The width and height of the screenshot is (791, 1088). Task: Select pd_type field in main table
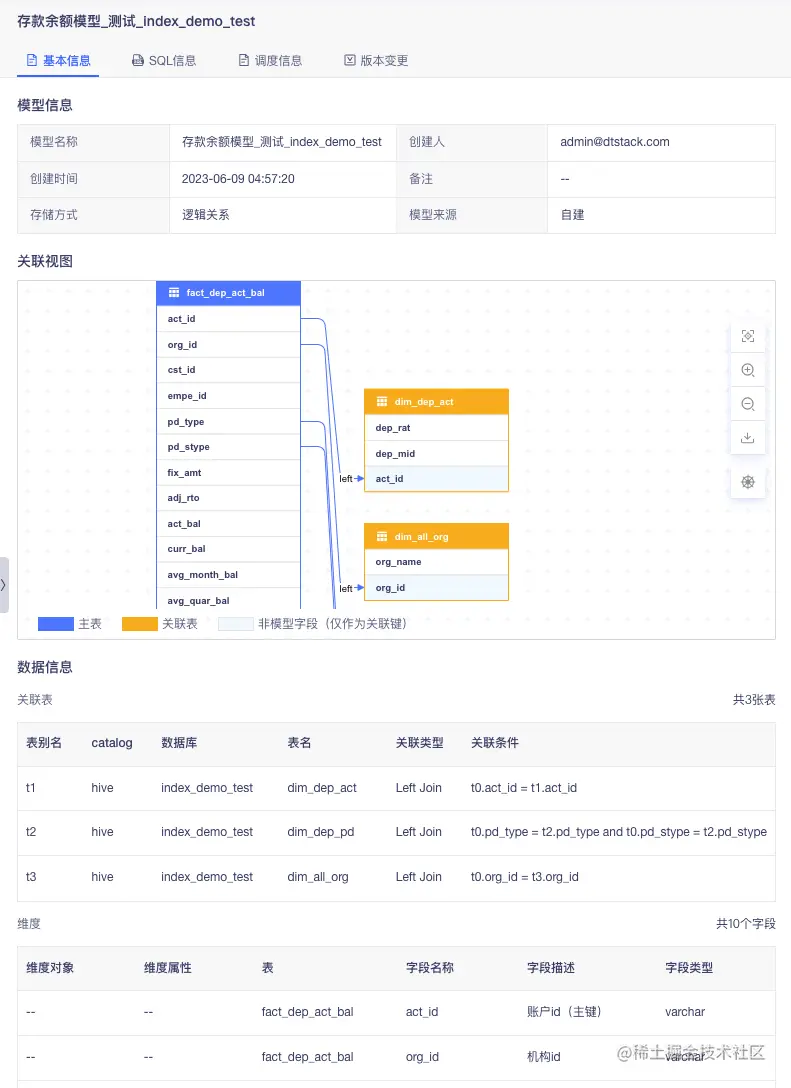(x=228, y=421)
